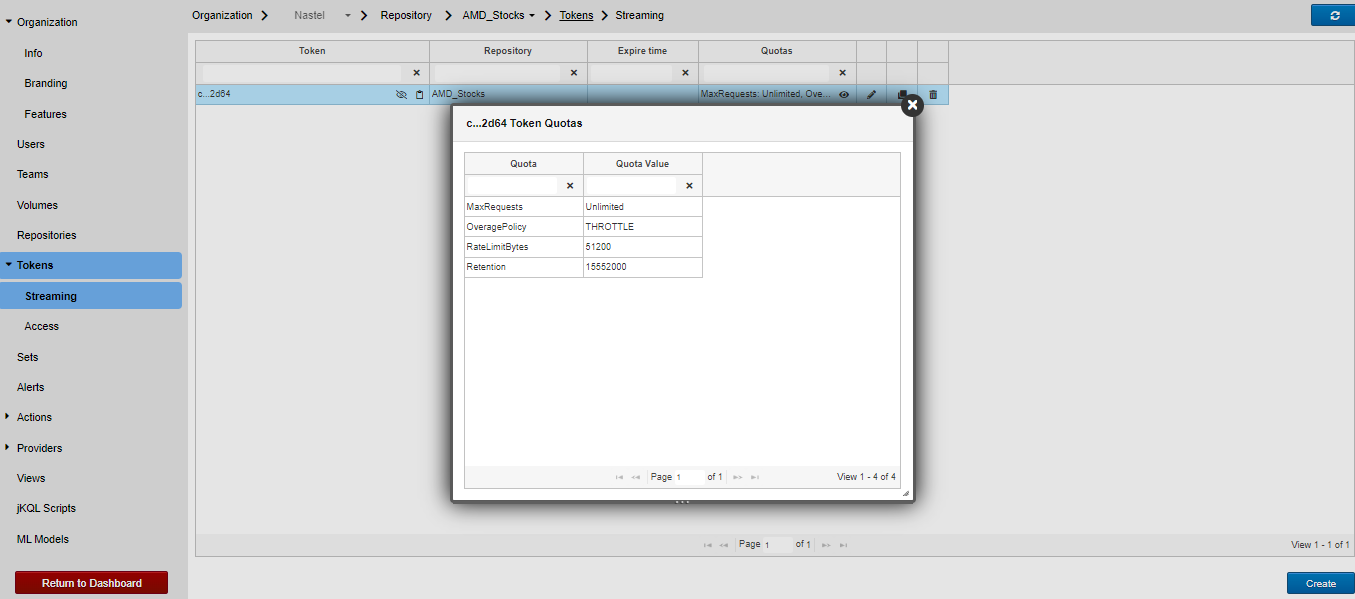Select Streaming tokens in sidebar

[x=91, y=296]
